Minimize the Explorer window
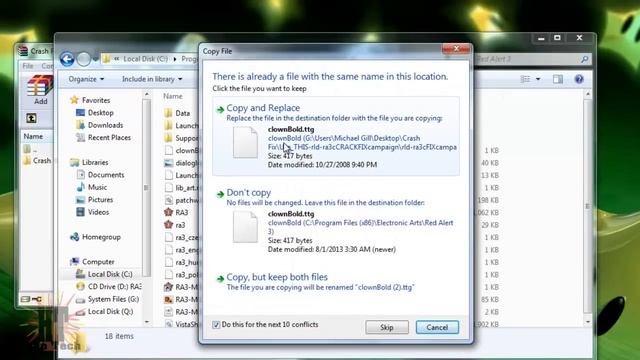The height and width of the screenshot is (360, 640). coord(541,38)
